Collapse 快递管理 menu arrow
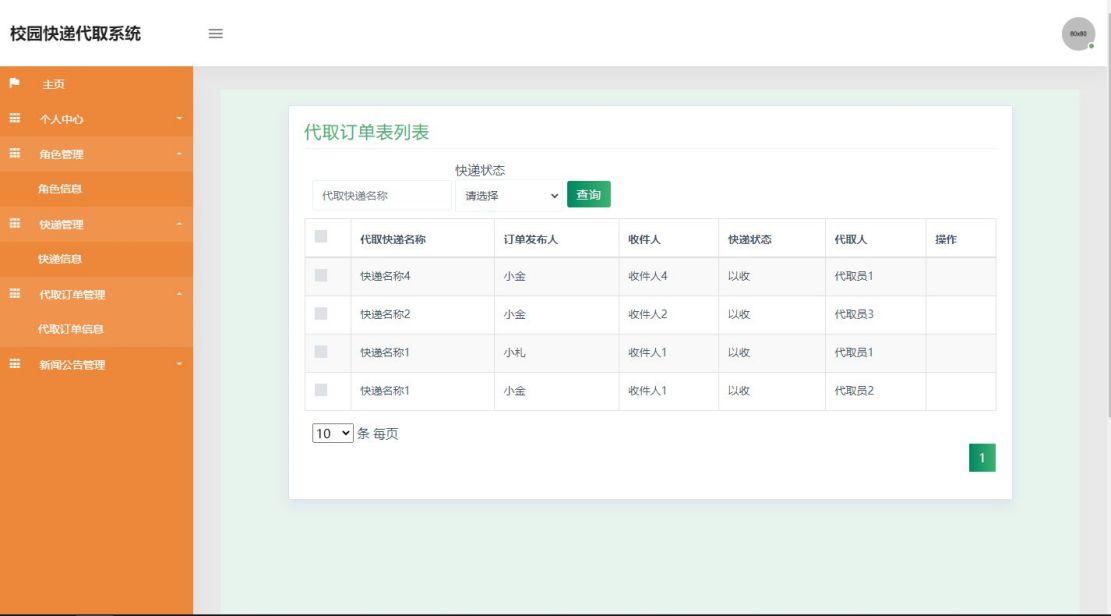 pos(179,224)
